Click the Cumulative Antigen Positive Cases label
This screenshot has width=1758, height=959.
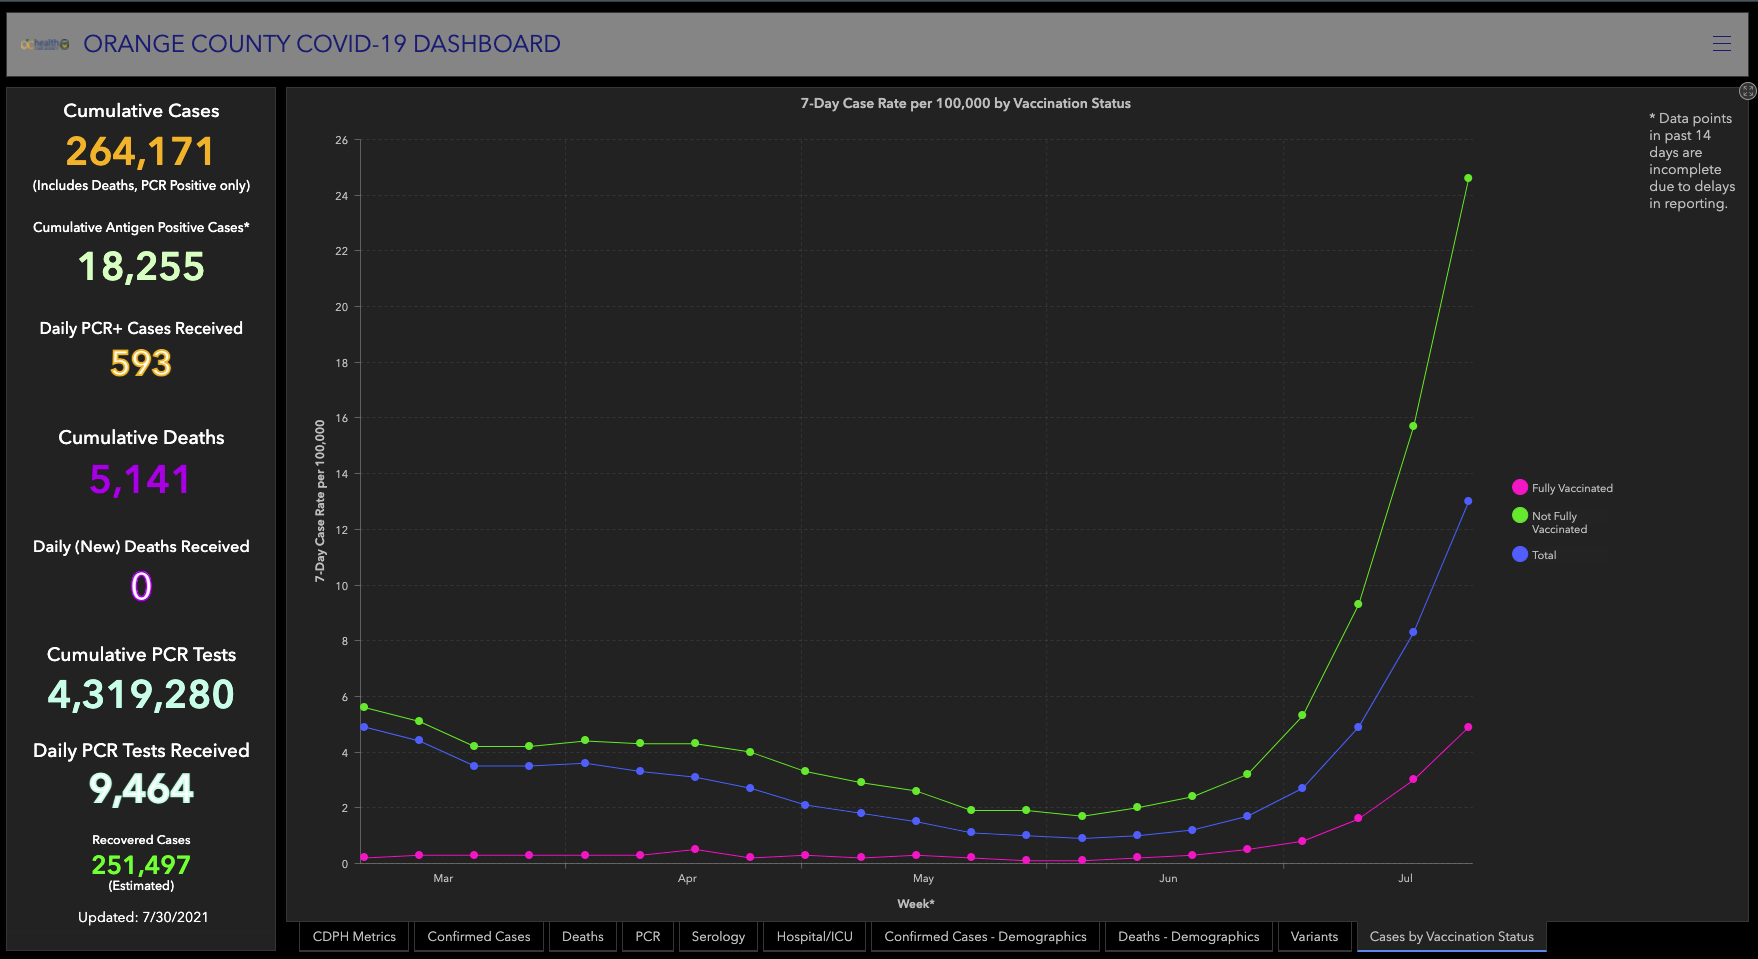(141, 228)
